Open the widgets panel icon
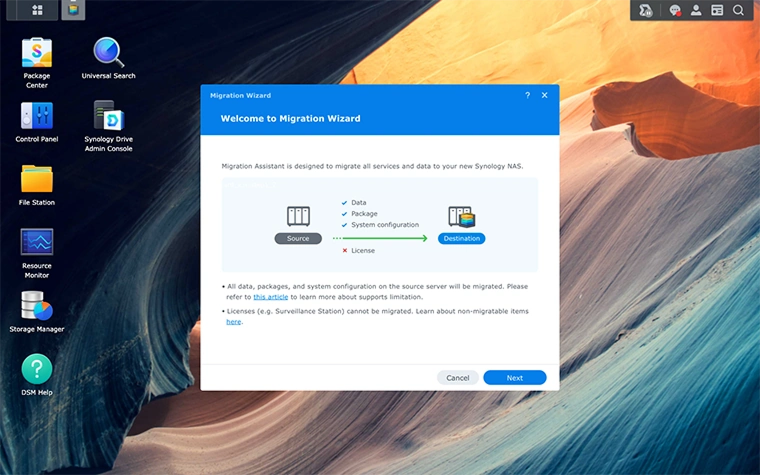 [x=717, y=10]
